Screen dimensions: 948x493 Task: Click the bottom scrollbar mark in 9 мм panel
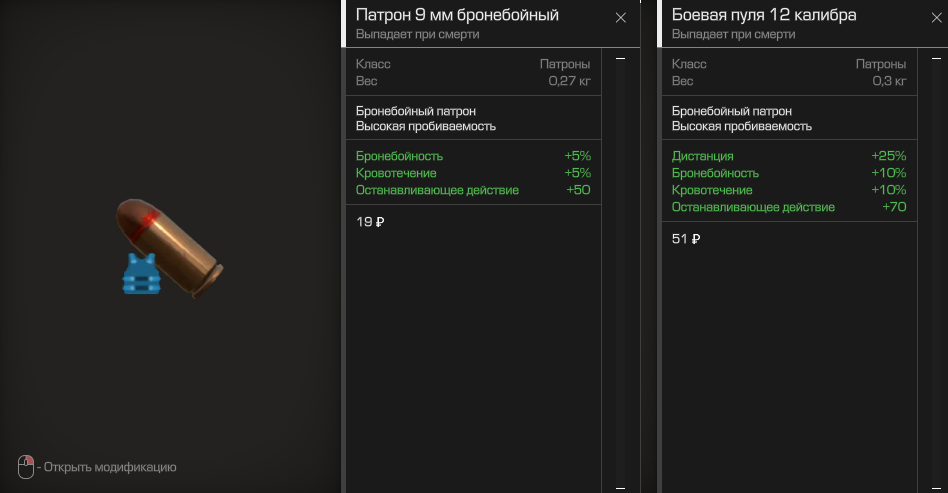tap(620, 488)
